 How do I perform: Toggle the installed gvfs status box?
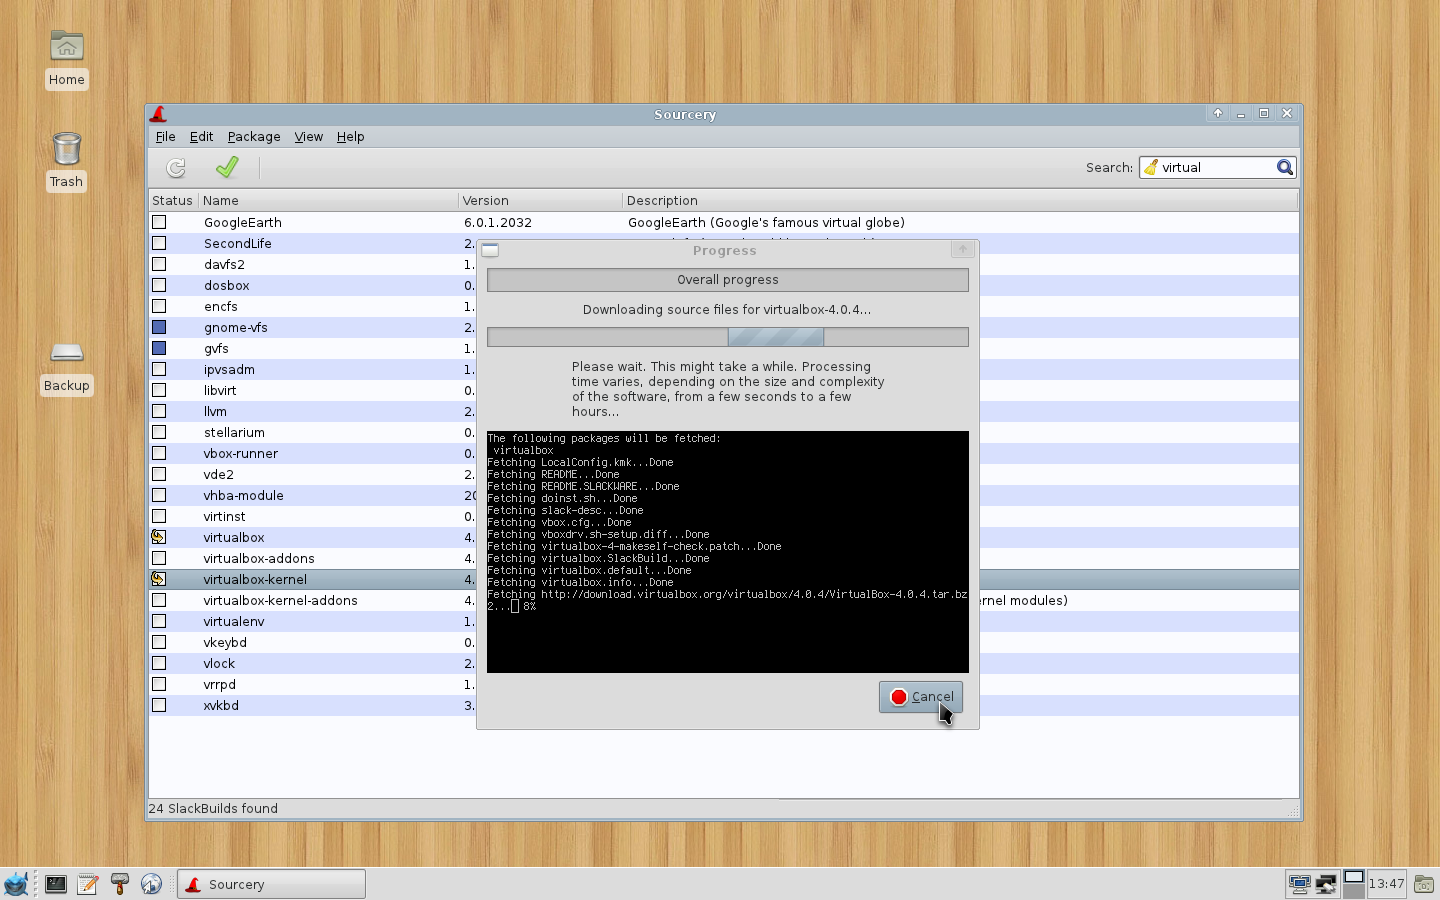point(159,348)
